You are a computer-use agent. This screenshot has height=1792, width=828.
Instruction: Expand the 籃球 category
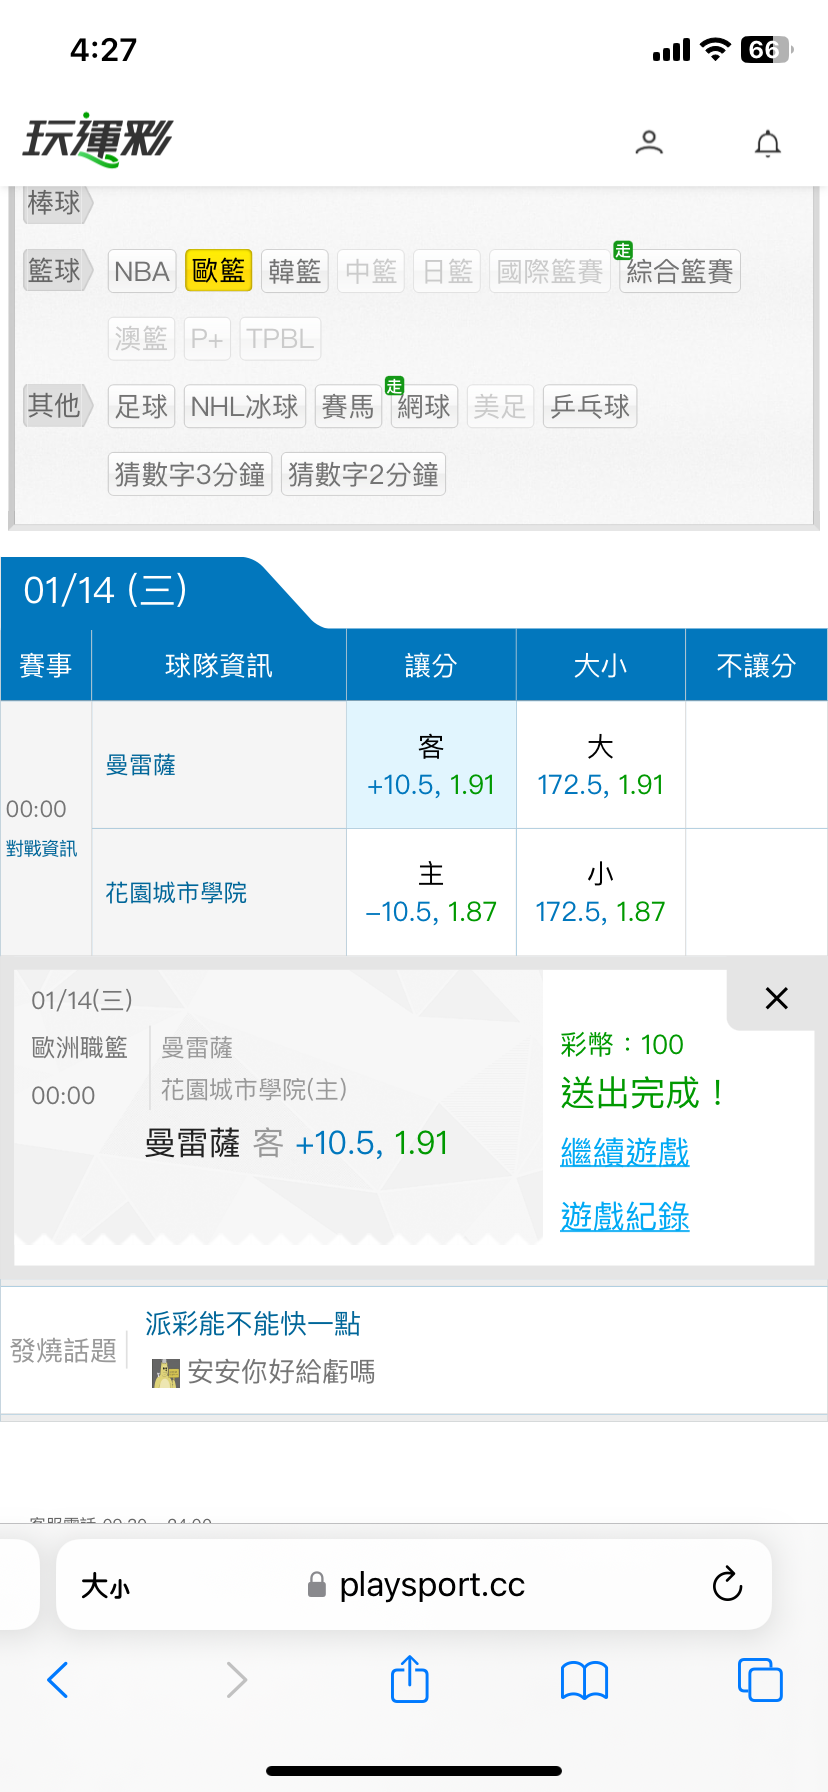click(x=56, y=271)
